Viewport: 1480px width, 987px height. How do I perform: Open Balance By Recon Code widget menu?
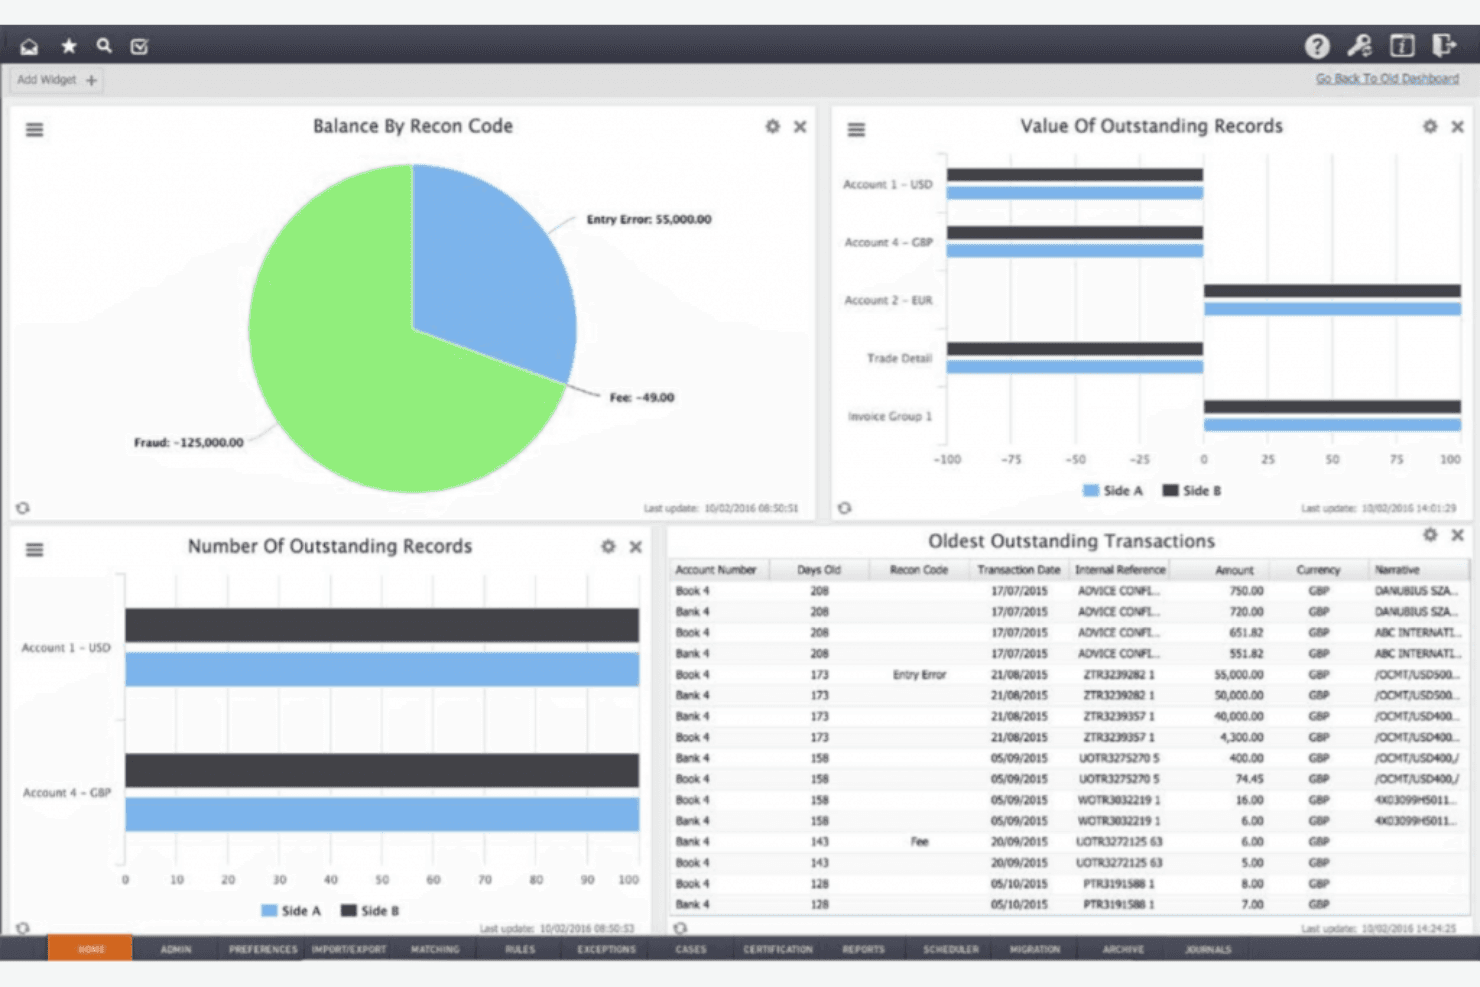tap(34, 130)
